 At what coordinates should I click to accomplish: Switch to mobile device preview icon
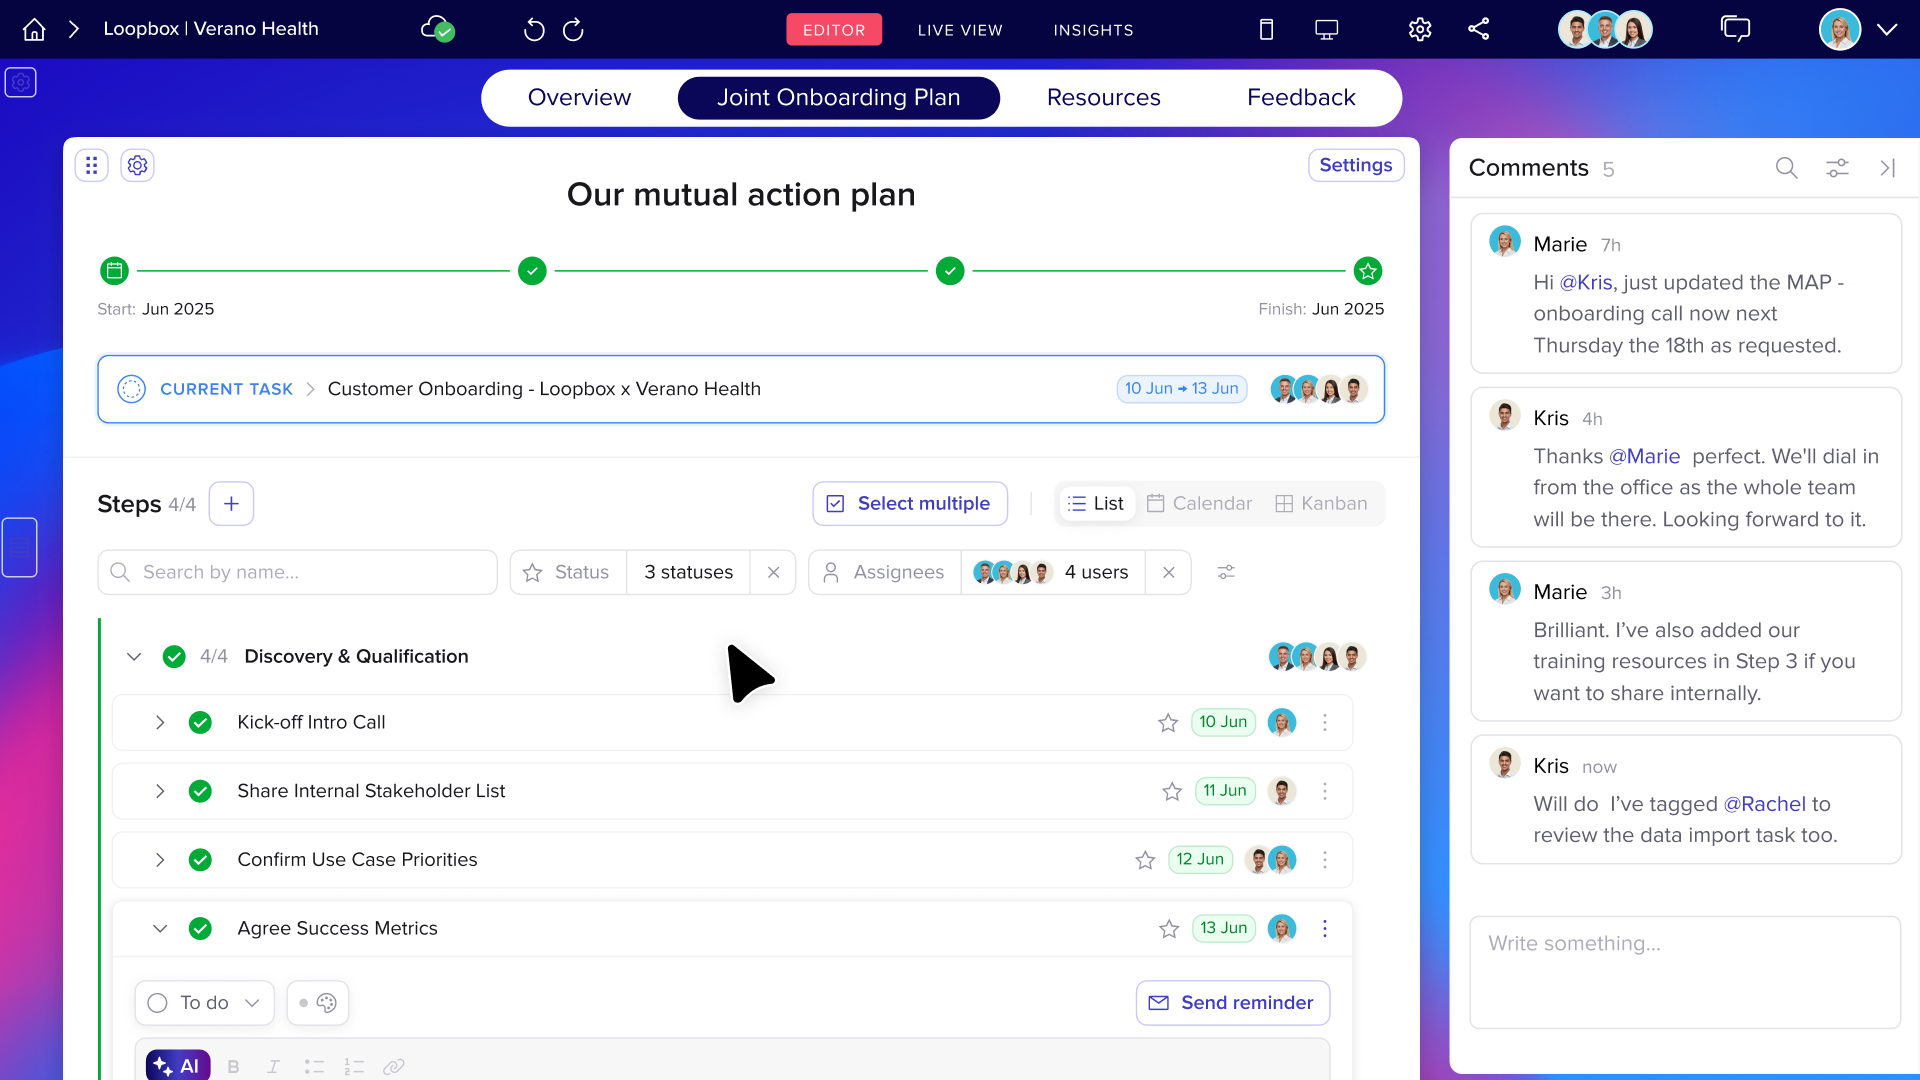[1266, 30]
